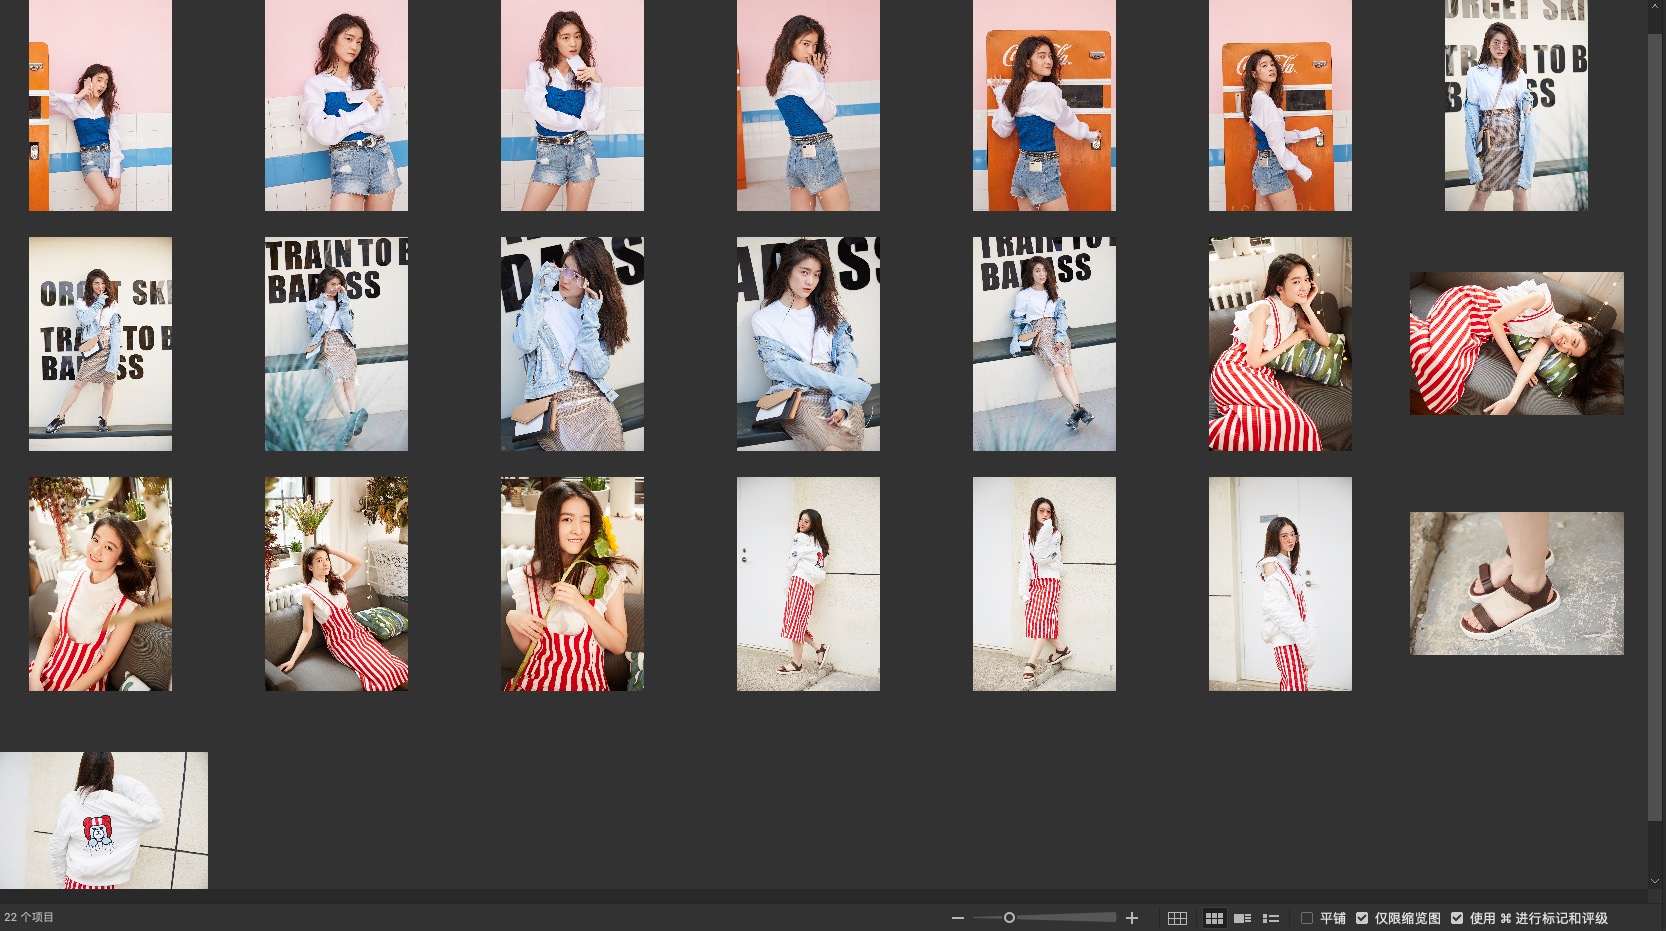Select the white jacket back-view thumbnail
Screen dimensions: 1666x931
pyautogui.click(x=104, y=820)
